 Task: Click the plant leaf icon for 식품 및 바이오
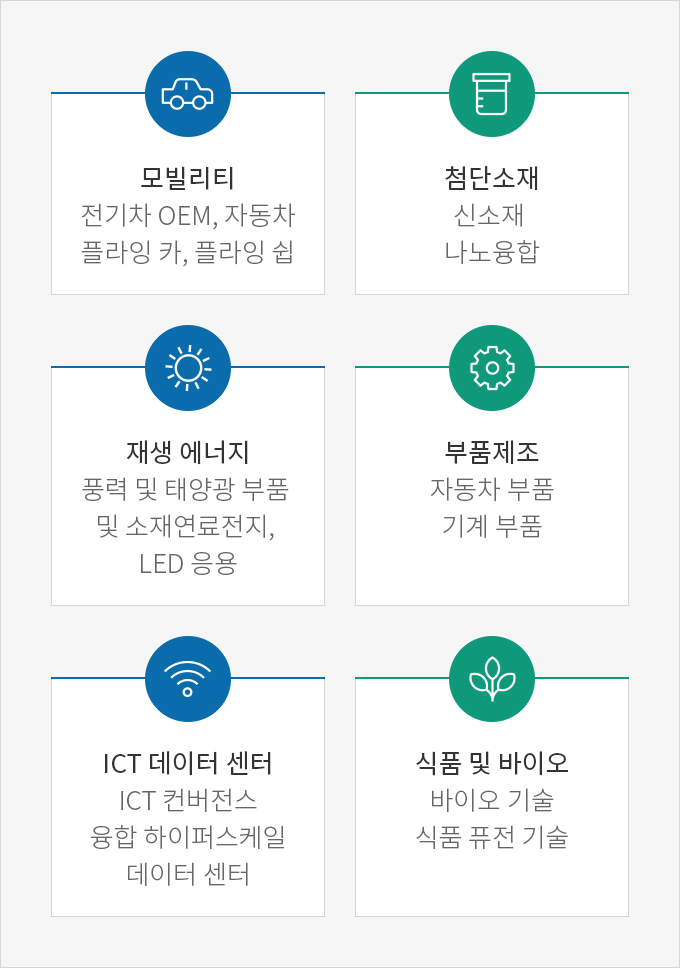point(492,679)
